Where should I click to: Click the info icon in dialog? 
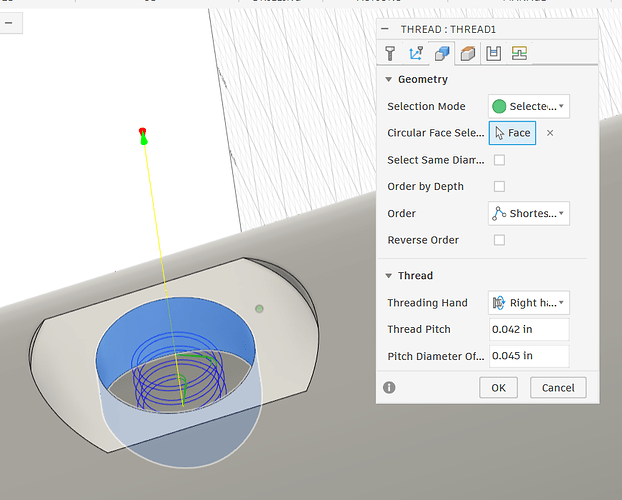point(389,387)
